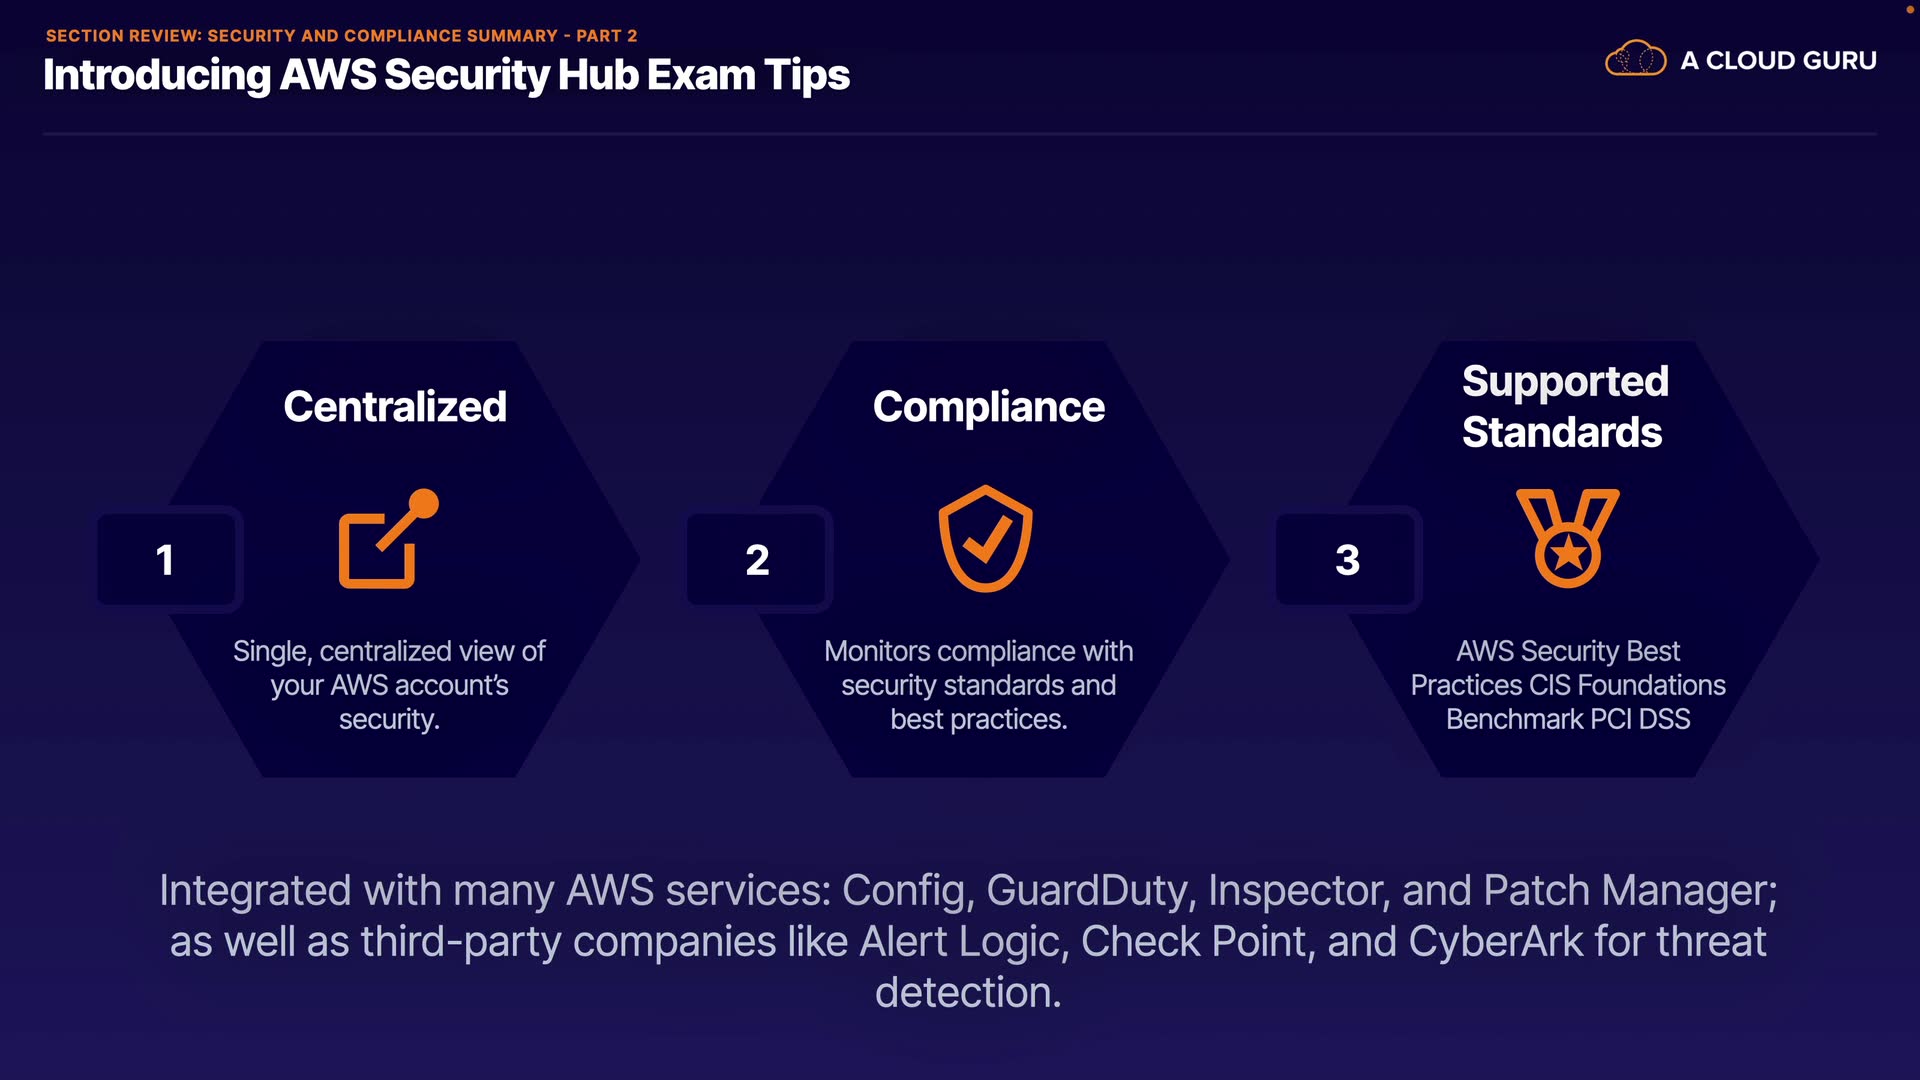Click the section review orange subtitle
The height and width of the screenshot is (1080, 1920).
(x=341, y=36)
